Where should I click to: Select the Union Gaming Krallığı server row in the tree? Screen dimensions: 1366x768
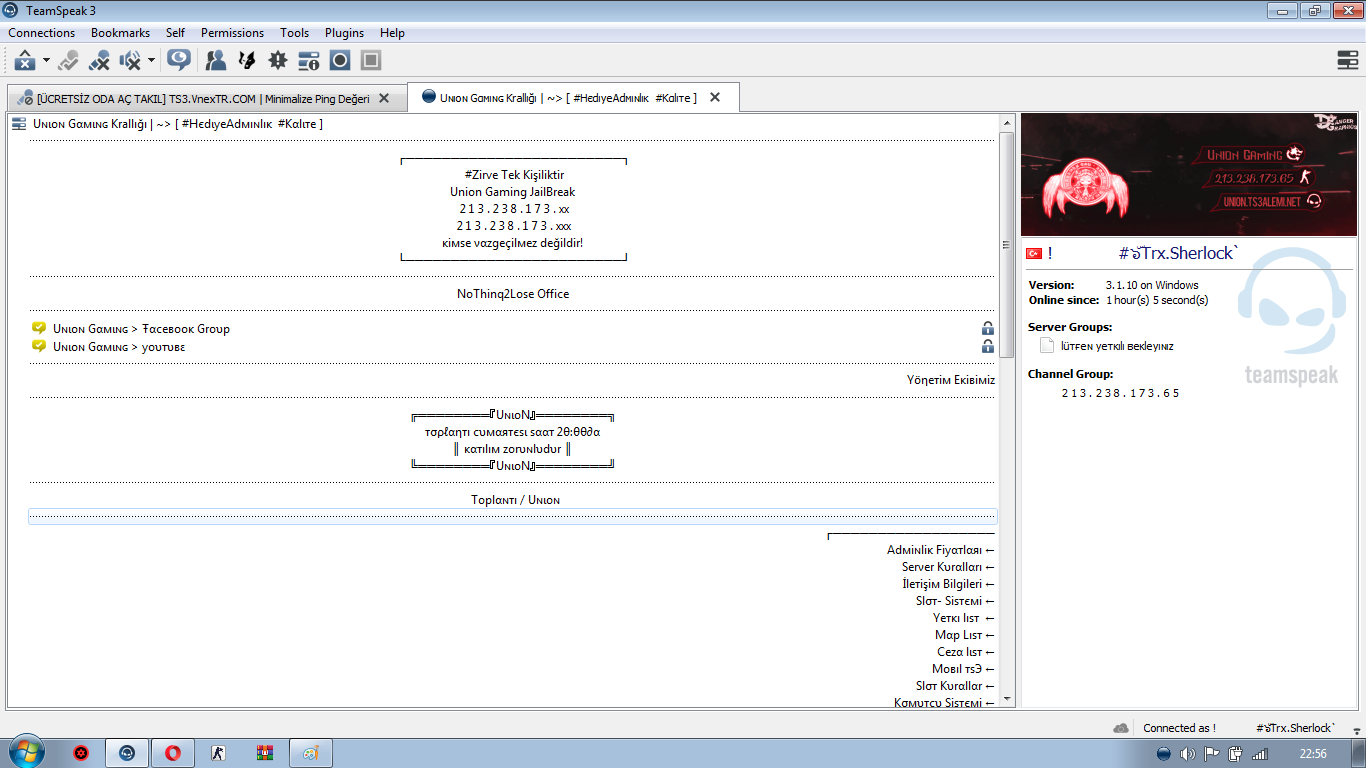(503, 124)
